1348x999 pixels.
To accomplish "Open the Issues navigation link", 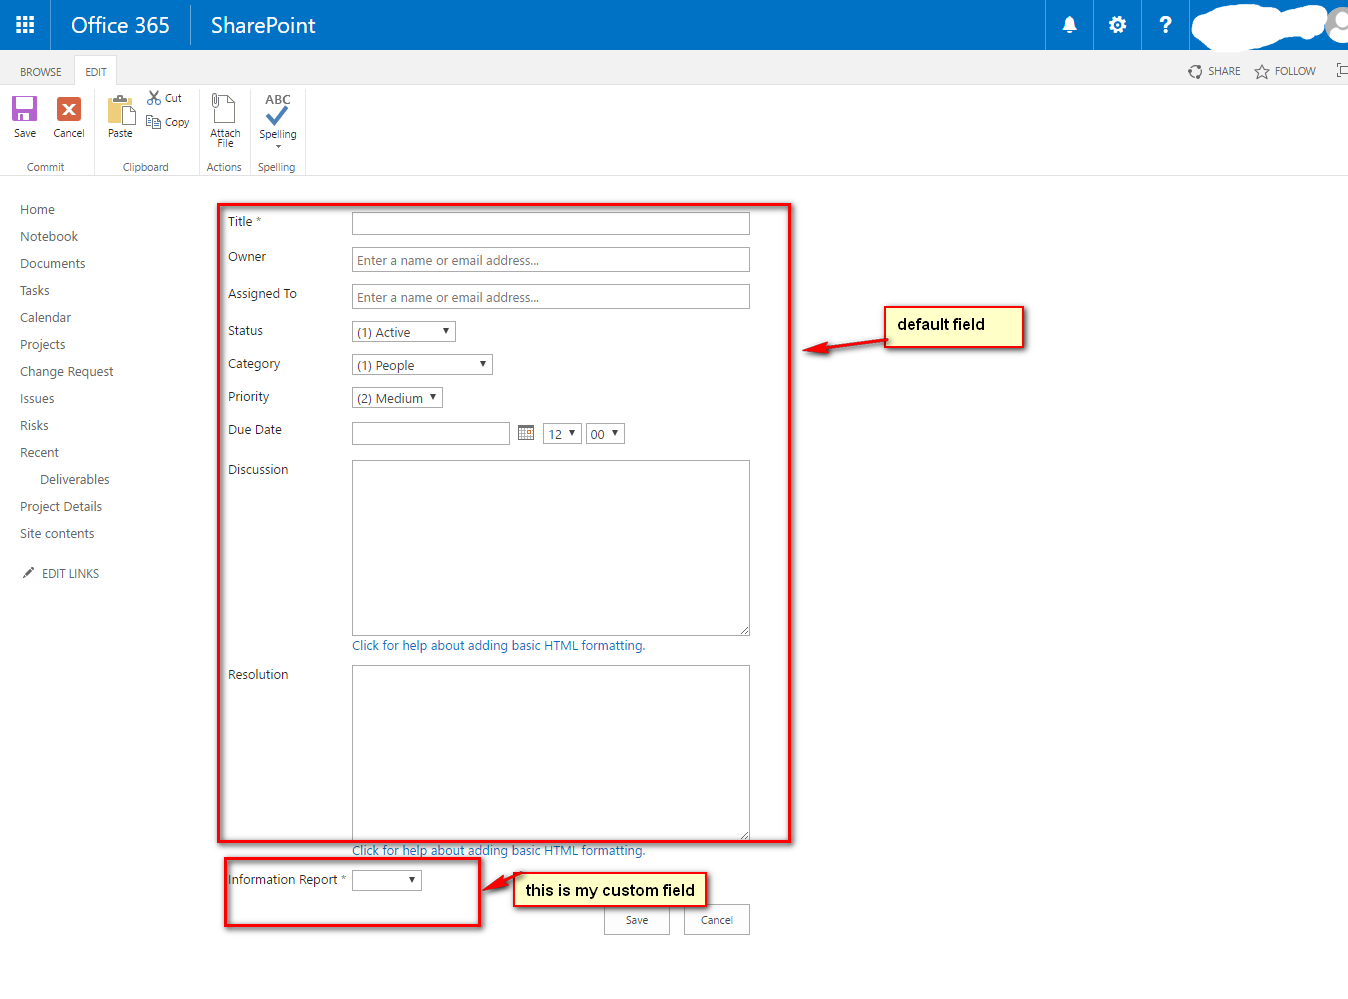I will point(37,399).
